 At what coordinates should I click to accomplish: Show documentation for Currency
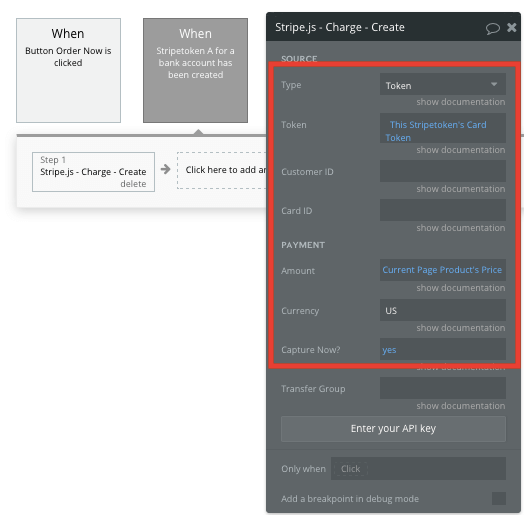pos(461,328)
